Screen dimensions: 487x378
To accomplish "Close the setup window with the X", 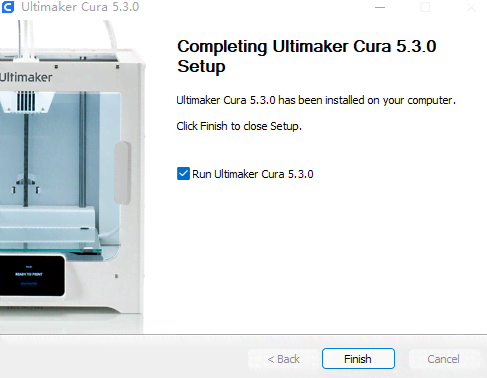I will pos(471,7).
